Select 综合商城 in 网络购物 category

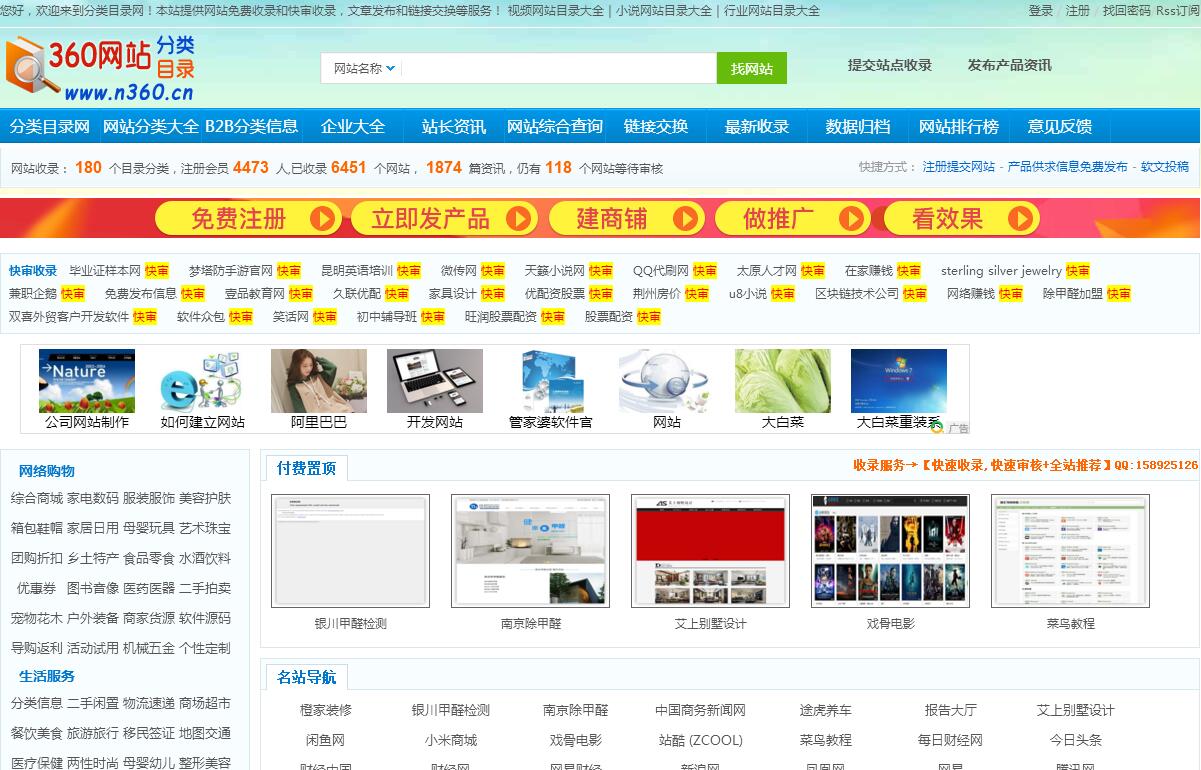click(37, 498)
